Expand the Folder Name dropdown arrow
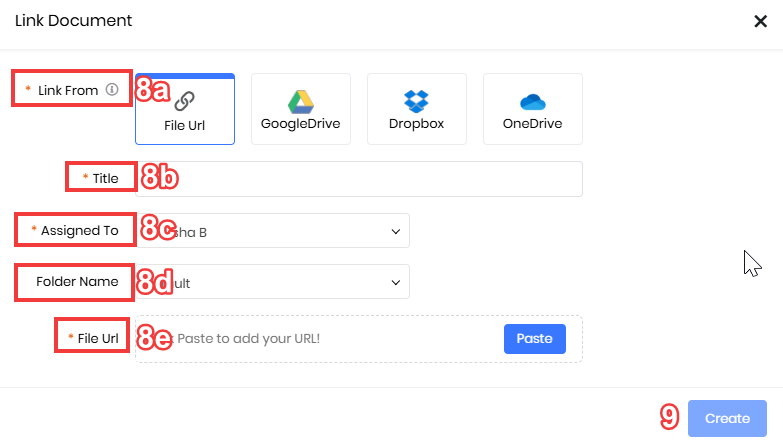The width and height of the screenshot is (783, 446). 395,283
